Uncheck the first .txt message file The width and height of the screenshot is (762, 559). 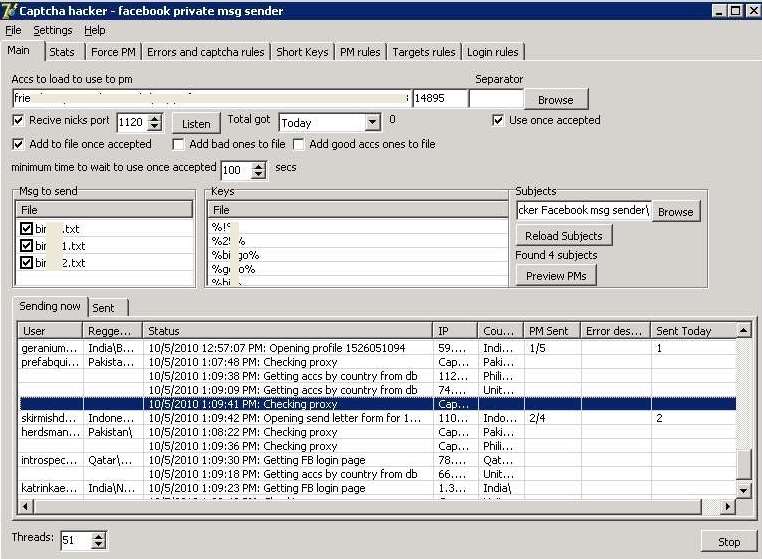click(x=26, y=228)
